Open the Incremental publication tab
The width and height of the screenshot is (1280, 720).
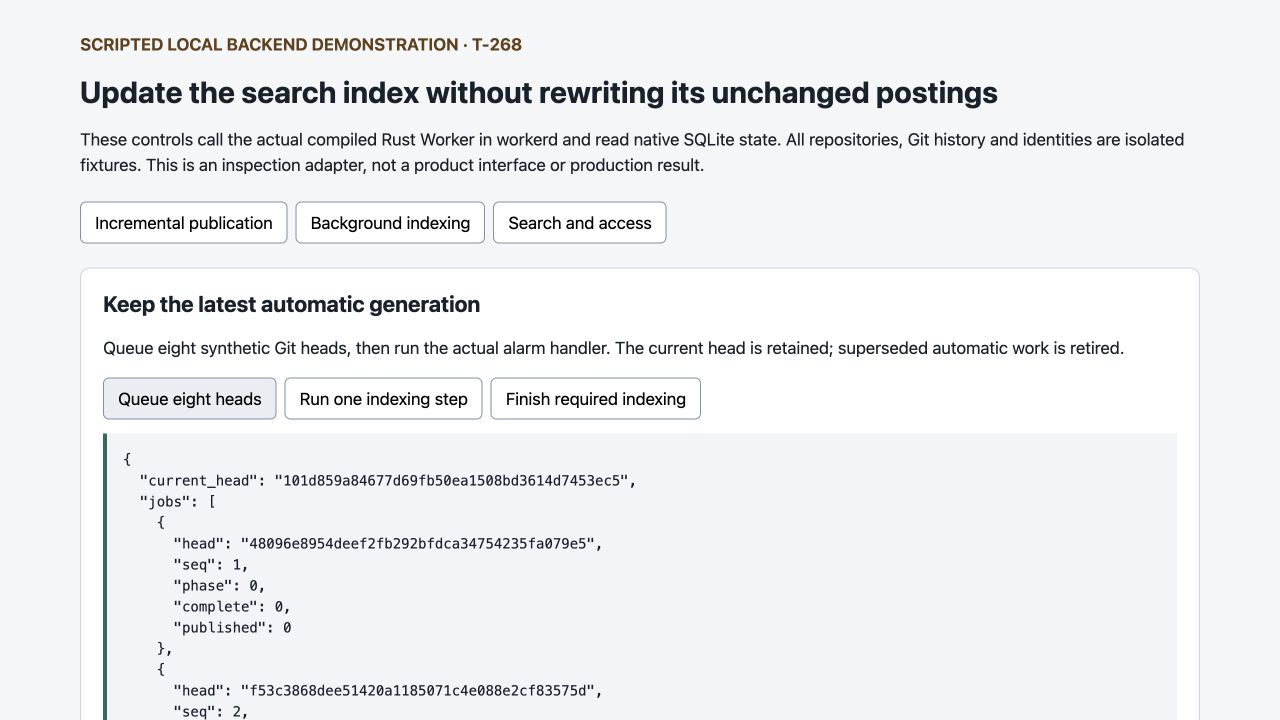(183, 223)
